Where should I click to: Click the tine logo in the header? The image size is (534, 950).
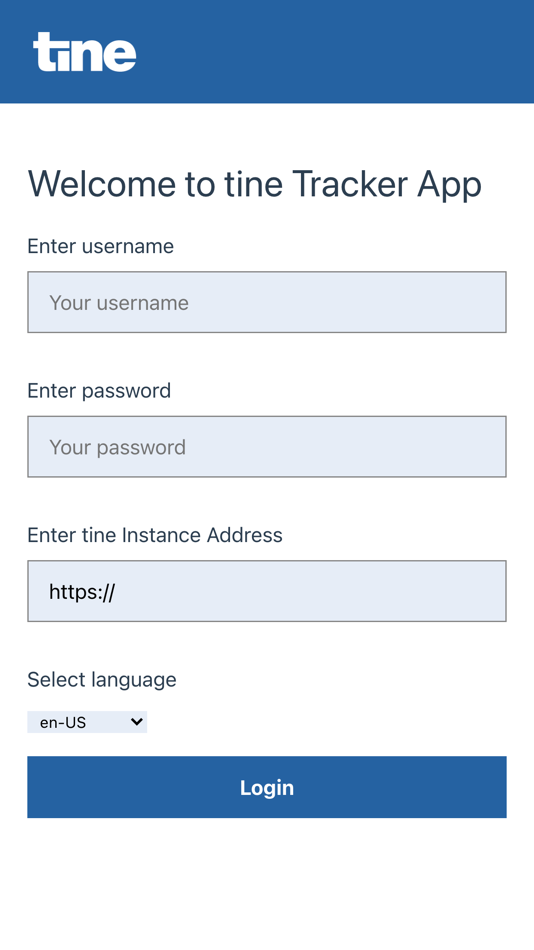click(84, 52)
